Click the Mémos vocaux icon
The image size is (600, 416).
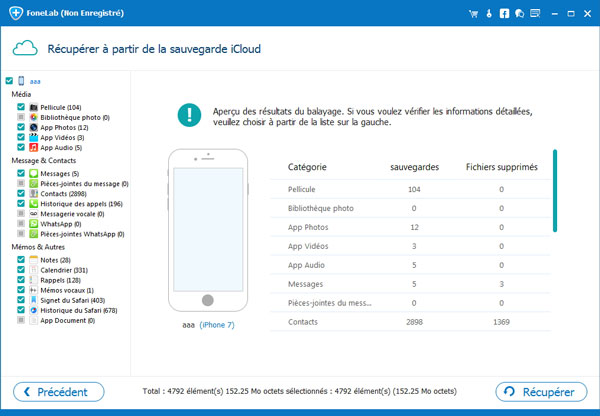(x=34, y=290)
